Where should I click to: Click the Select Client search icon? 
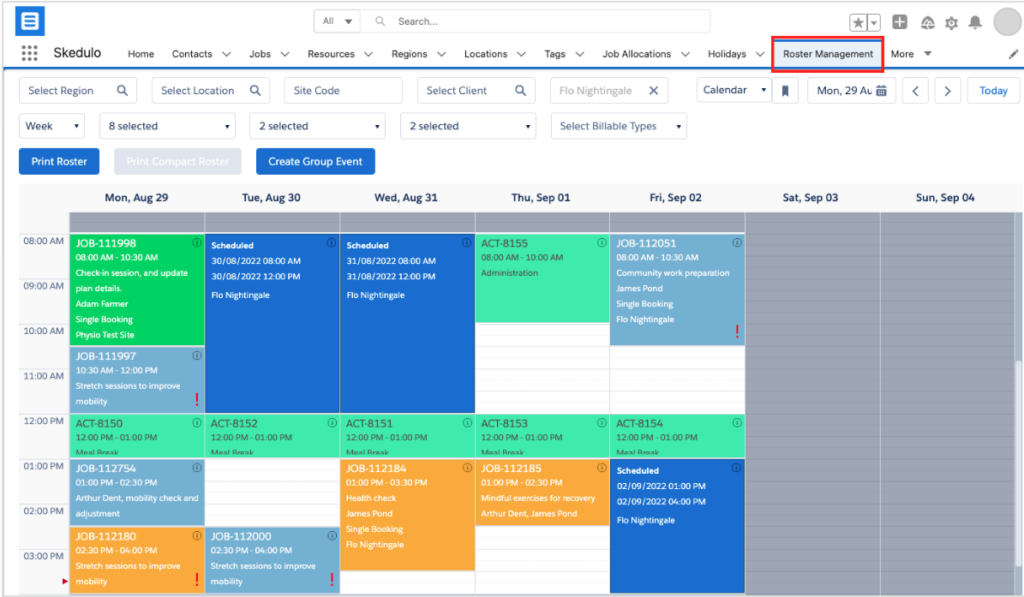(x=520, y=91)
